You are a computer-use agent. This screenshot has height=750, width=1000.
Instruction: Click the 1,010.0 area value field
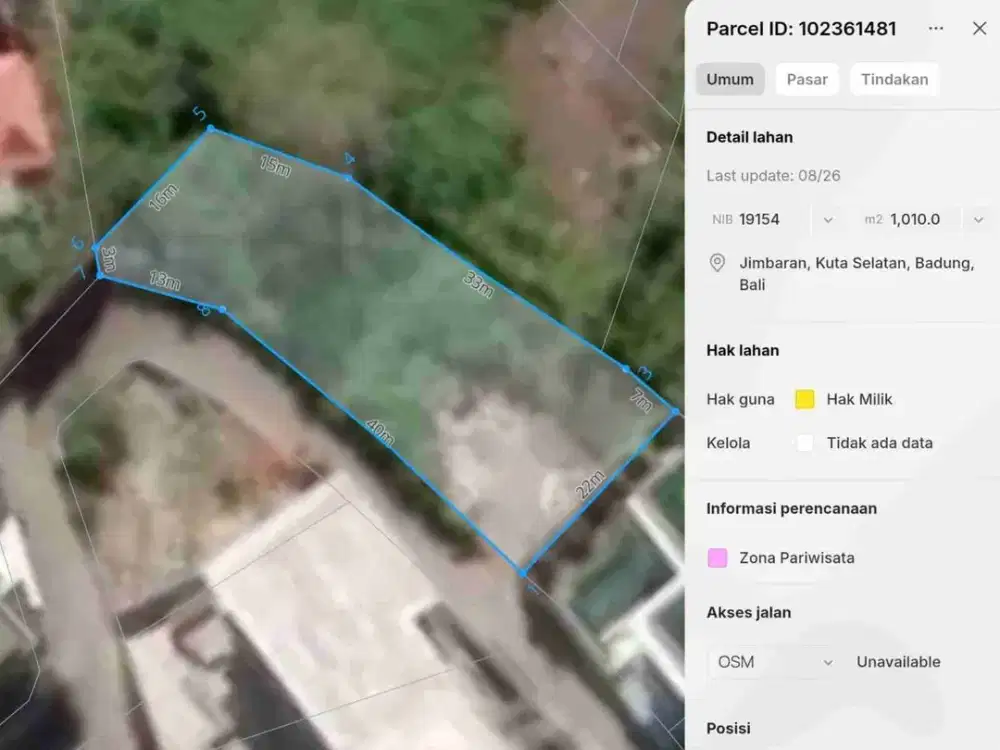[915, 219]
